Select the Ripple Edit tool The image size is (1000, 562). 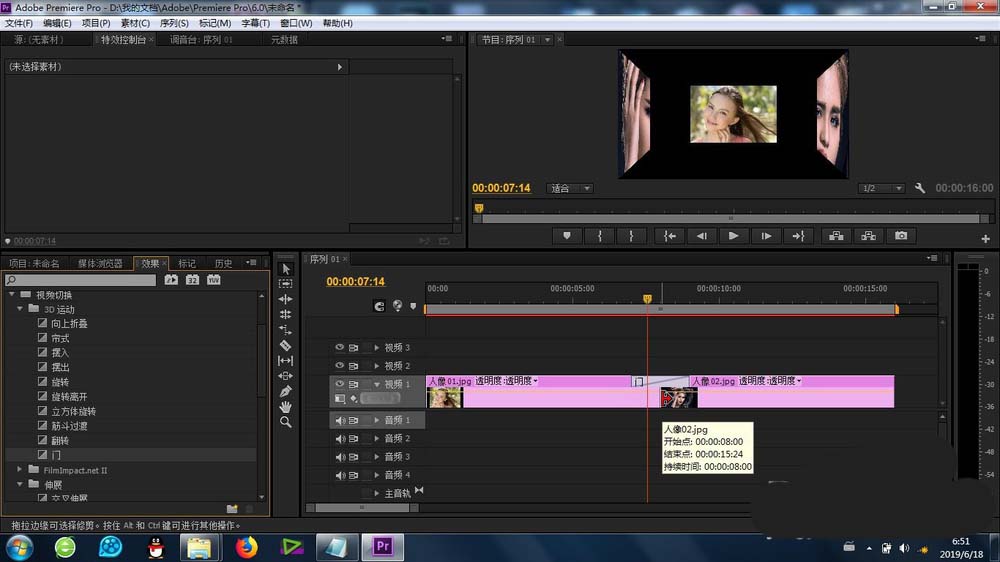tap(286, 299)
